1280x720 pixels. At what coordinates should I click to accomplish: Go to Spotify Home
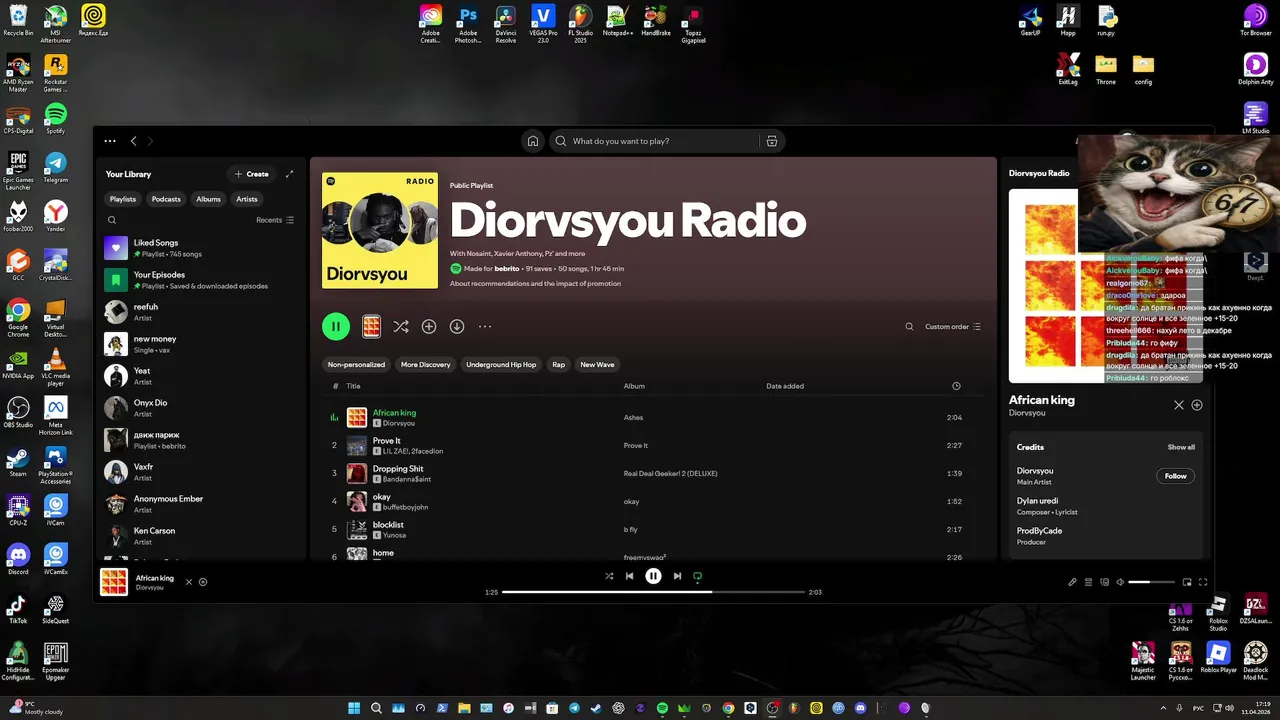533,141
